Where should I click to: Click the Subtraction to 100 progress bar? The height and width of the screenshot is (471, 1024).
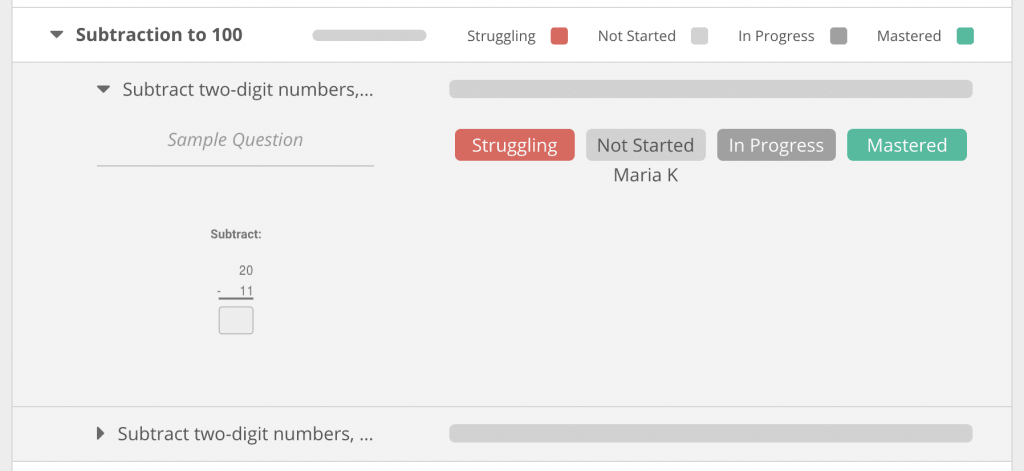(x=369, y=36)
